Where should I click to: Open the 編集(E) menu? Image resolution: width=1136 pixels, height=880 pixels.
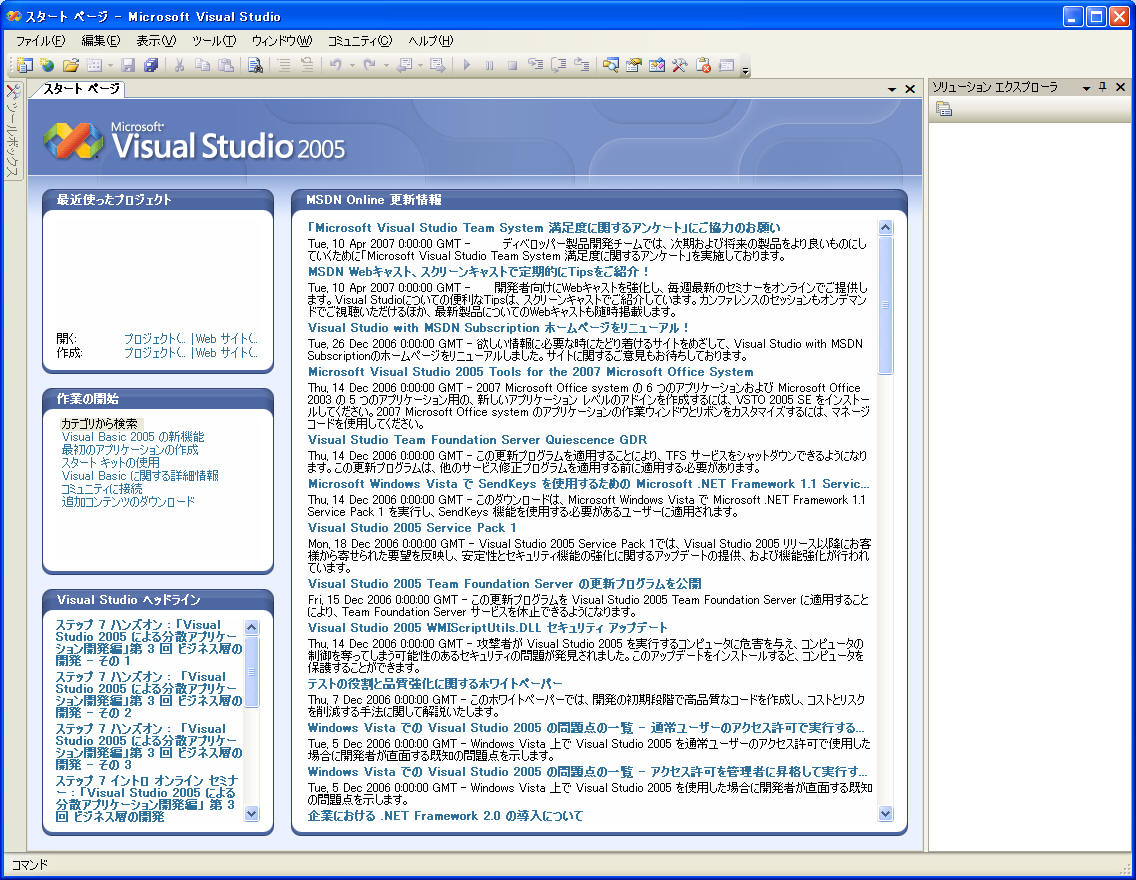pos(101,41)
